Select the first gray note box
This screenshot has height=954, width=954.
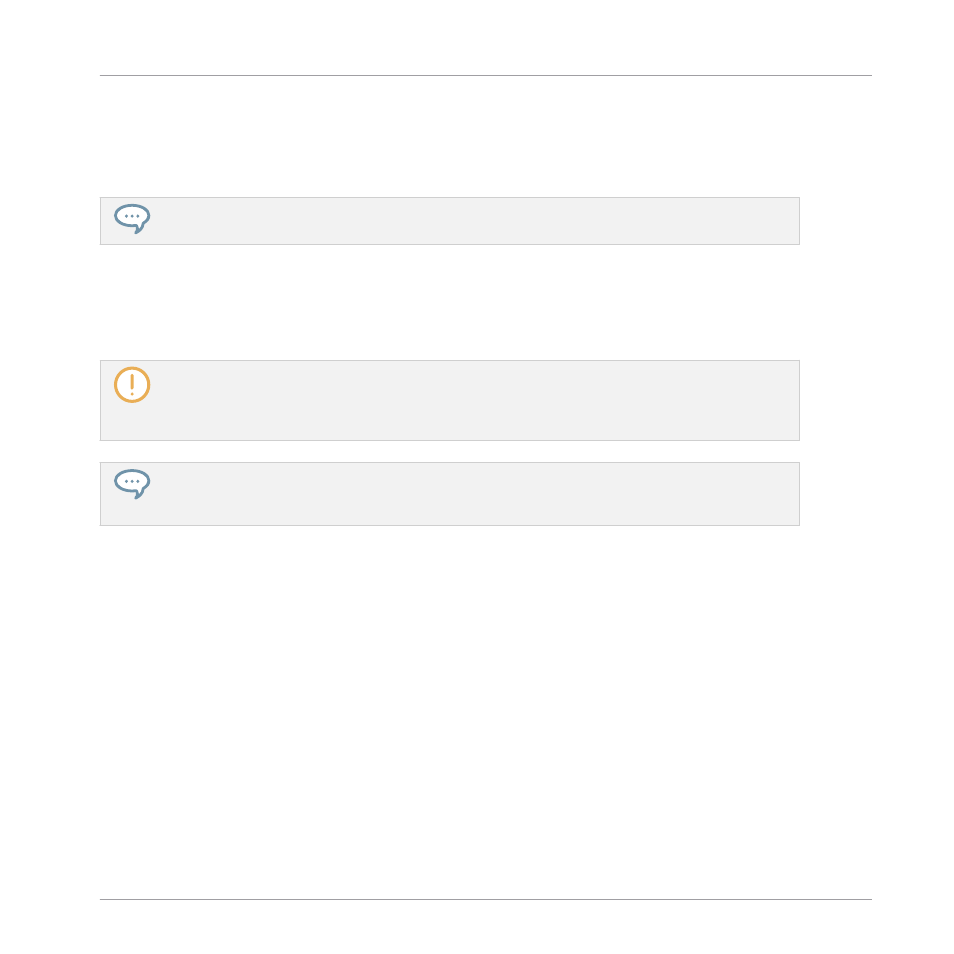[450, 221]
